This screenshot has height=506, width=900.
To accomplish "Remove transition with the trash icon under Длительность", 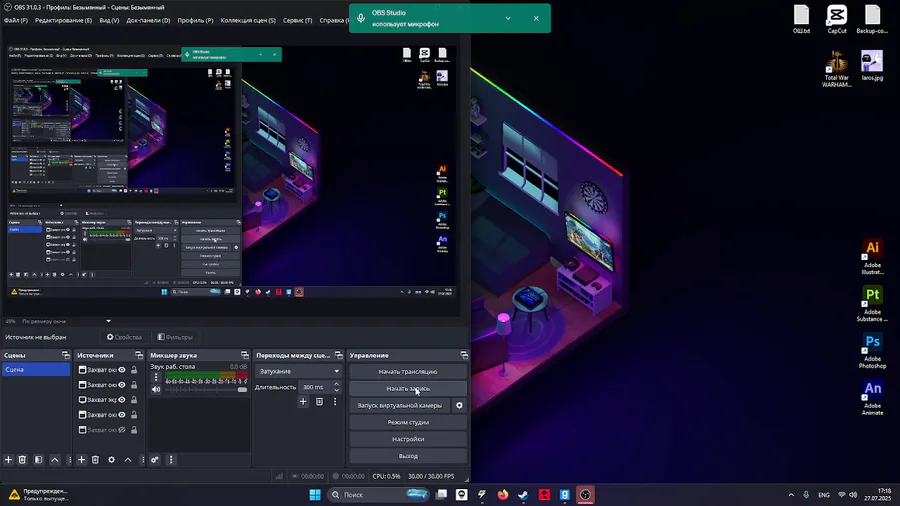I will pyautogui.click(x=320, y=402).
